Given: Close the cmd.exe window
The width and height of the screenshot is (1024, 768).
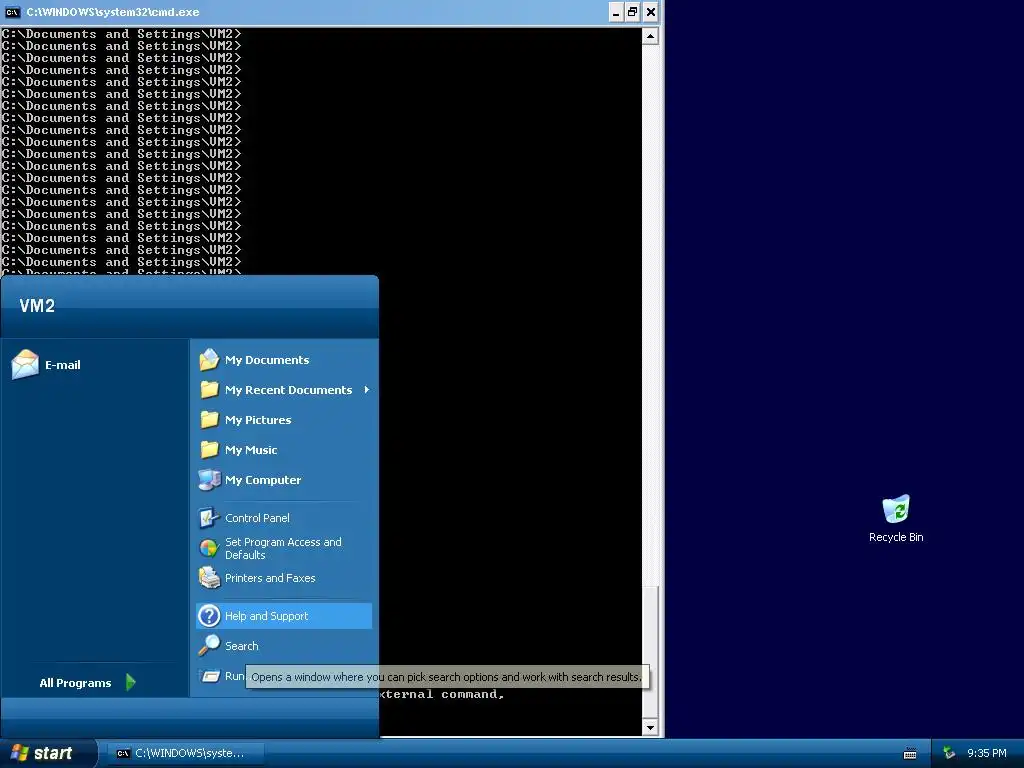Looking at the screenshot, I should click(x=651, y=12).
